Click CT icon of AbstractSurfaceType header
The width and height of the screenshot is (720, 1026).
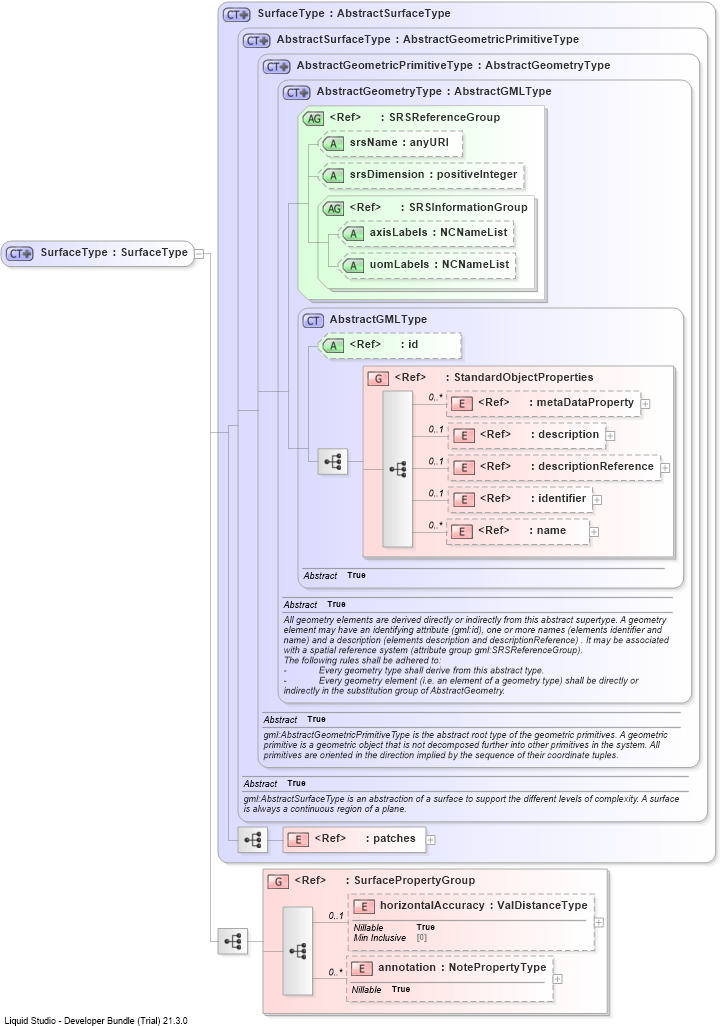pyautogui.click(x=256, y=41)
